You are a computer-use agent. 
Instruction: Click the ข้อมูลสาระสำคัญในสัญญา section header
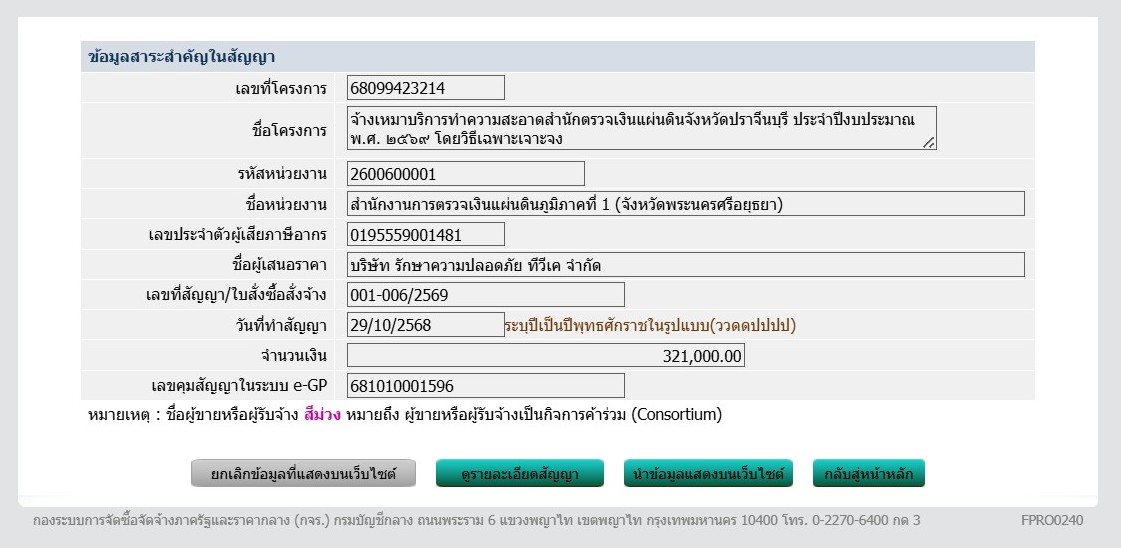click(558, 56)
